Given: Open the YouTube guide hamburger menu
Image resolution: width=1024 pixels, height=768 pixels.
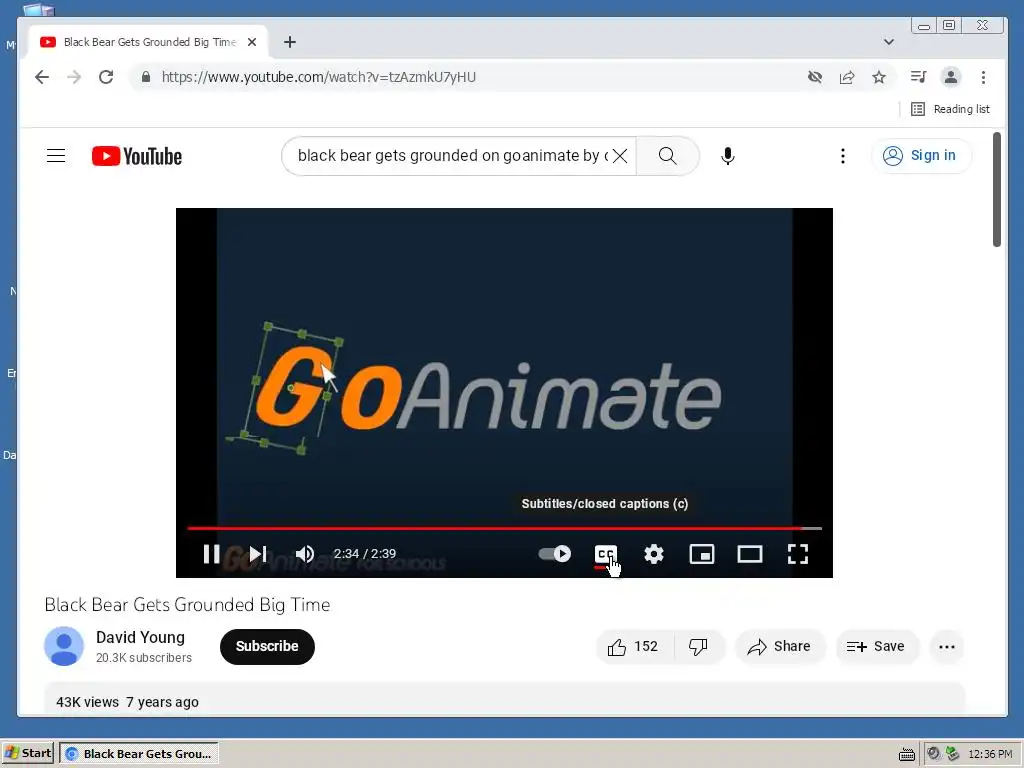Looking at the screenshot, I should (x=56, y=155).
